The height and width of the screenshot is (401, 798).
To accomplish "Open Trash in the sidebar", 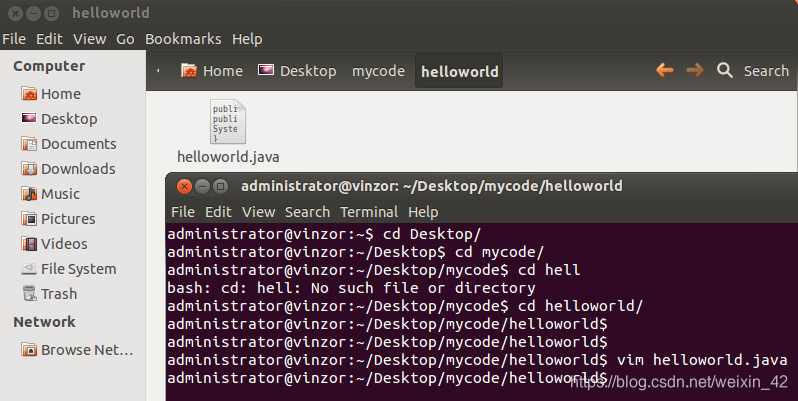I will click(x=49, y=294).
